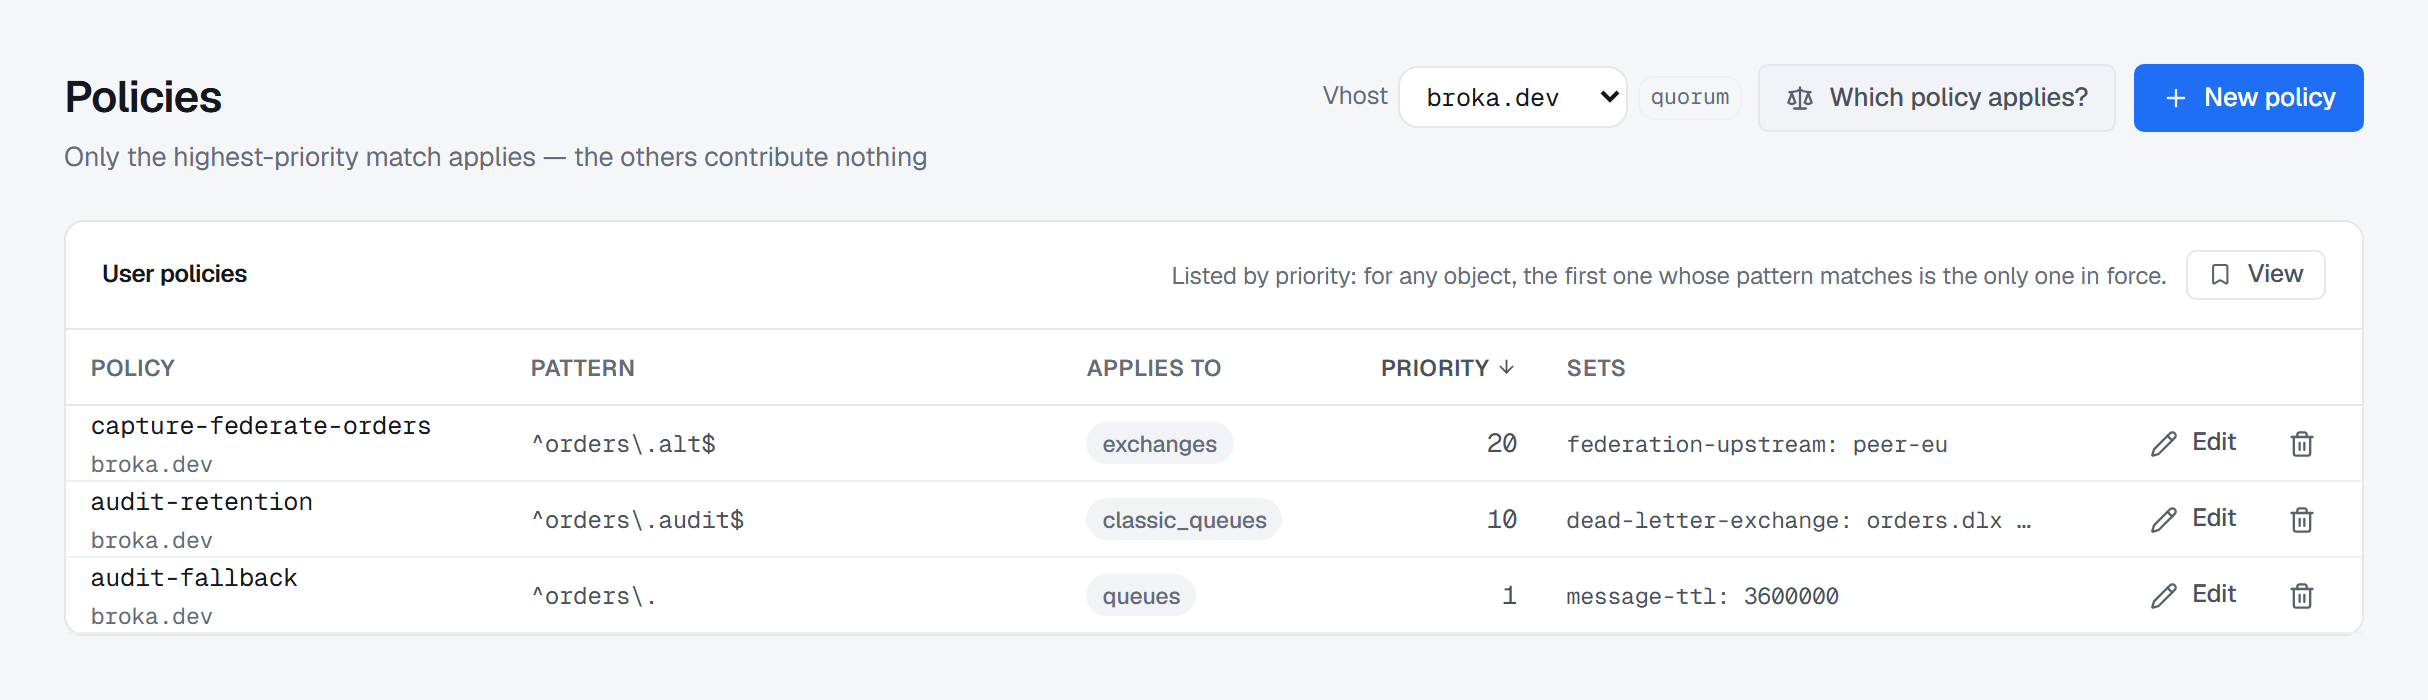
Task: Click the audit-fallback policy name
Action: (194, 578)
